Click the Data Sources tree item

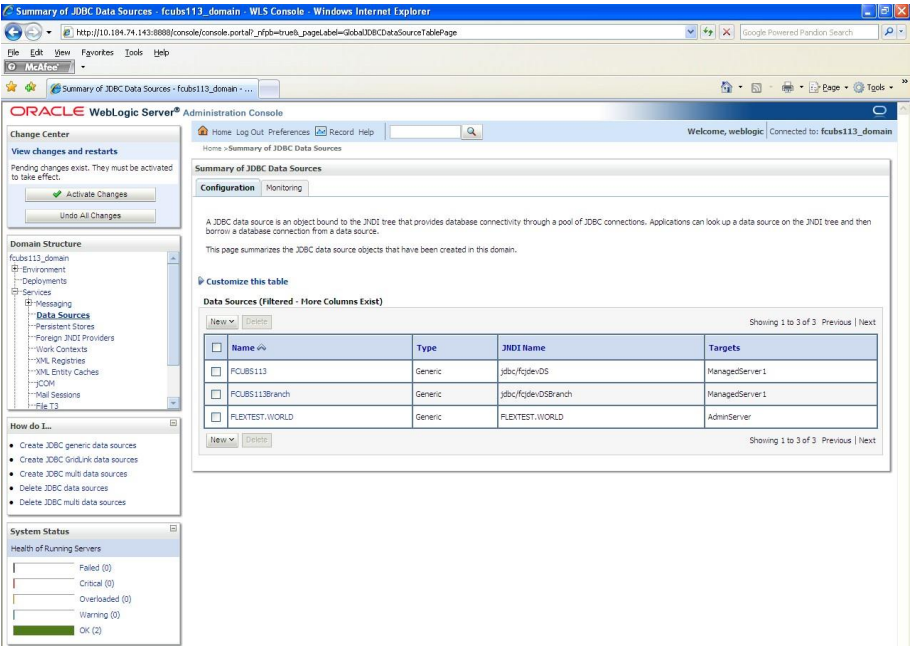tap(63, 315)
